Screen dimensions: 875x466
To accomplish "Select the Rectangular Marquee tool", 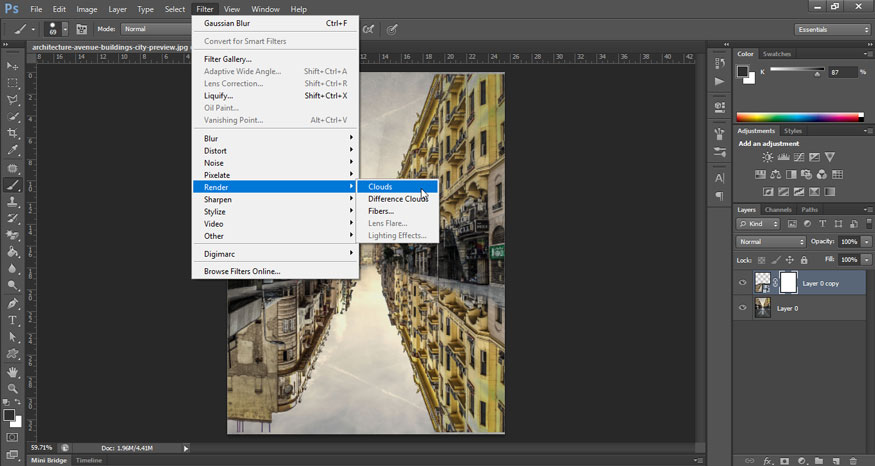I will [x=12, y=83].
